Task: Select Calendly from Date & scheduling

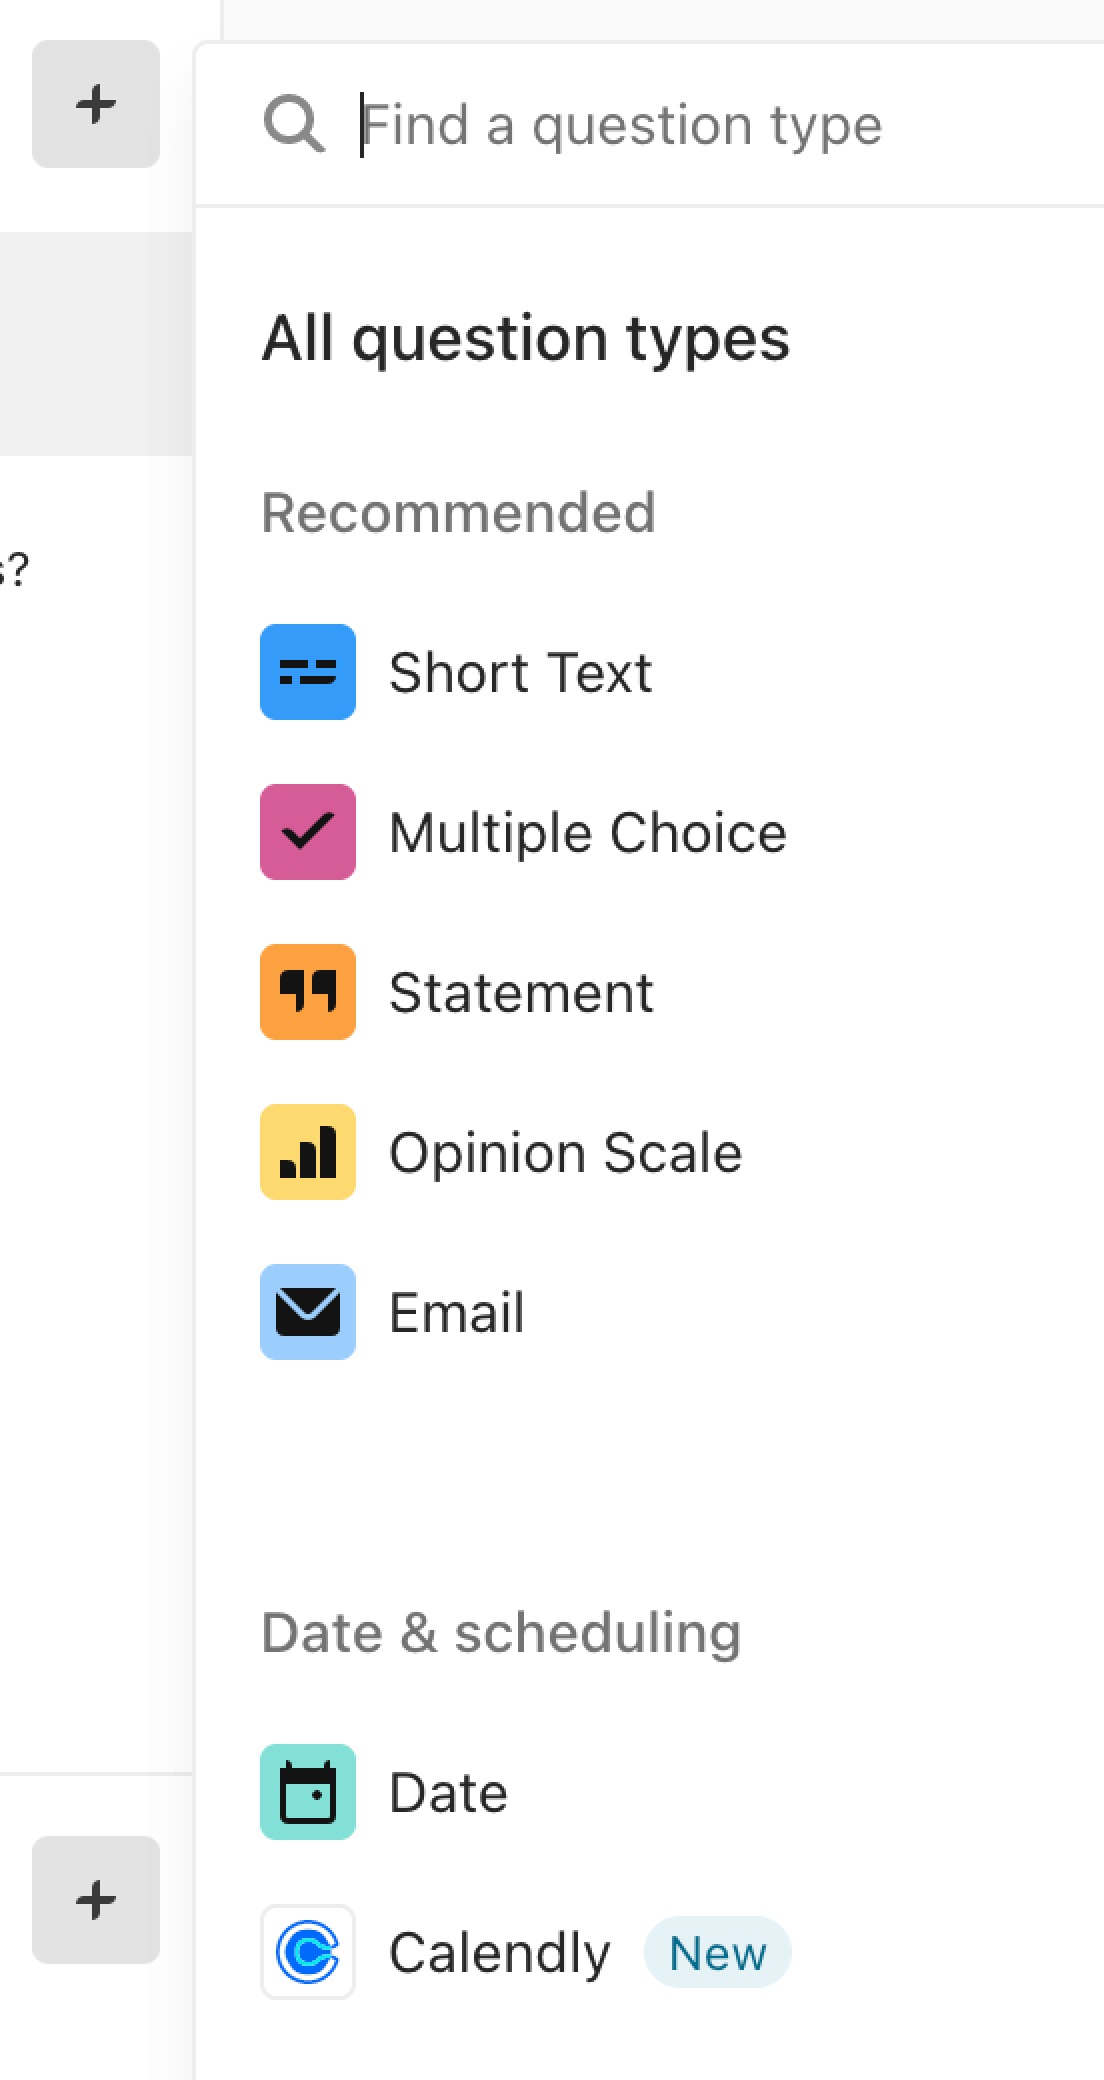Action: click(499, 1952)
